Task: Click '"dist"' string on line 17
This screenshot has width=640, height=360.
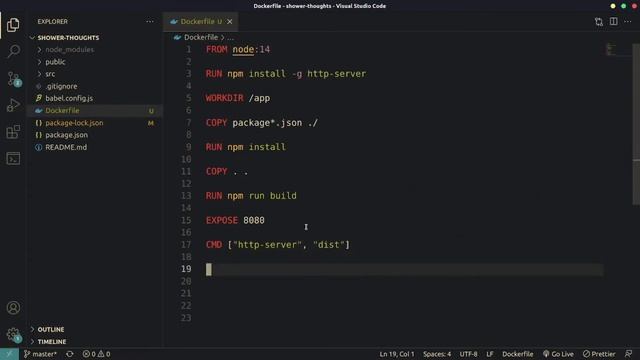Action: 329,245
